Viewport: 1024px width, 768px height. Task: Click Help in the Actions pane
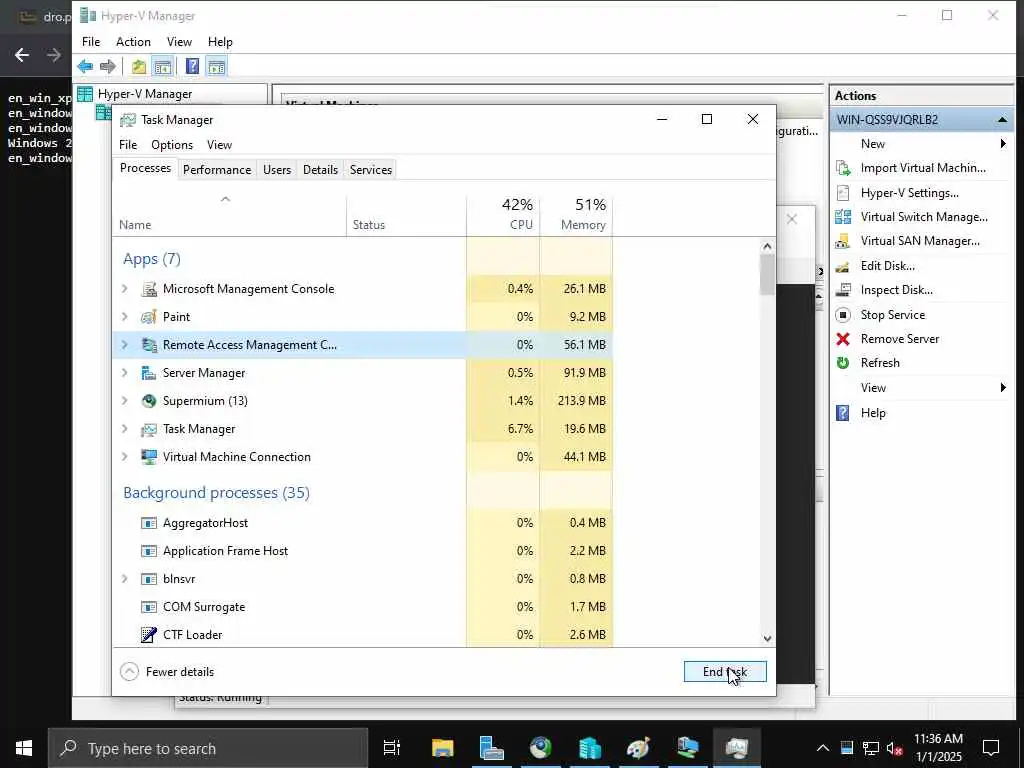pyautogui.click(x=873, y=413)
